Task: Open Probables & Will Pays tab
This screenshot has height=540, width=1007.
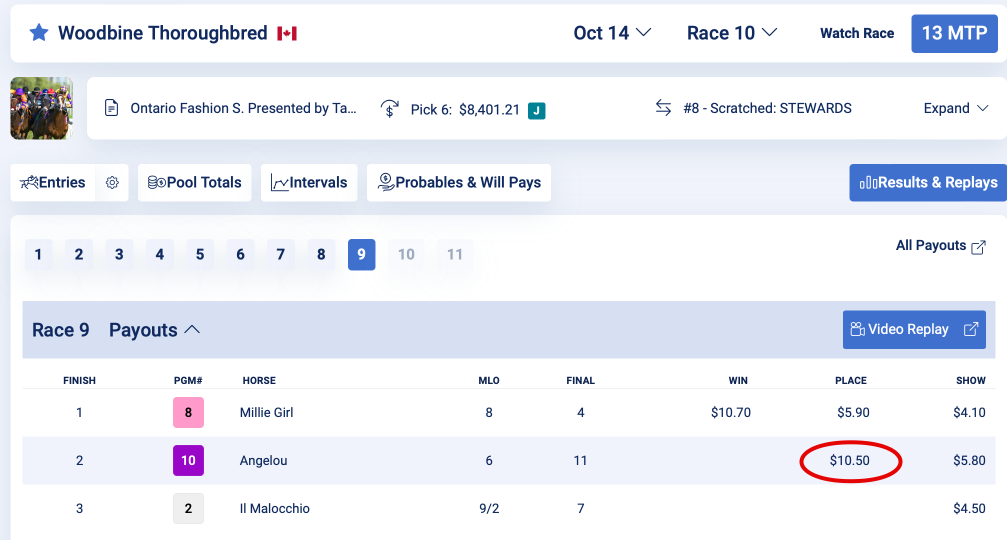Action: pyautogui.click(x=459, y=182)
